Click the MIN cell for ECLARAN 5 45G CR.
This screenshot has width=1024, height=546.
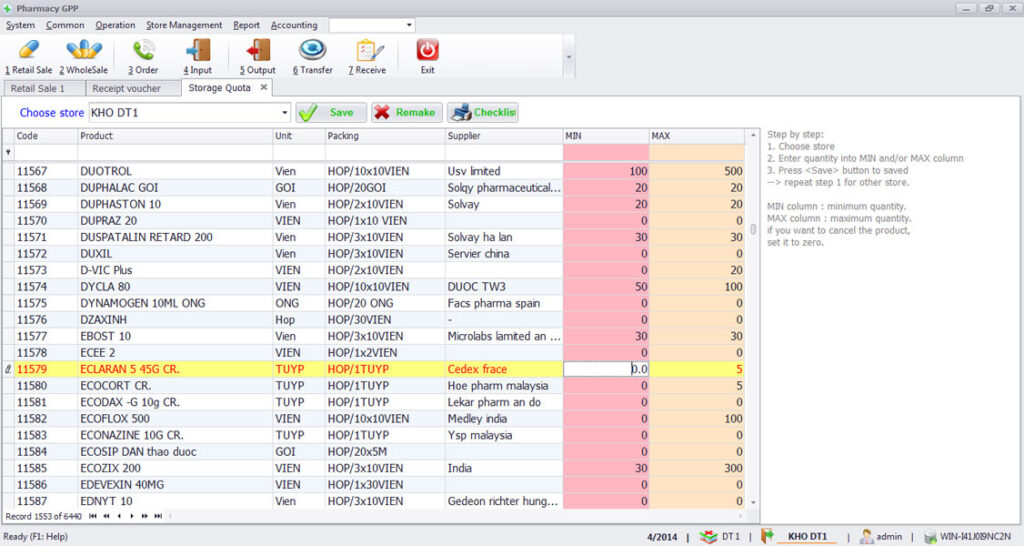[x=606, y=369]
